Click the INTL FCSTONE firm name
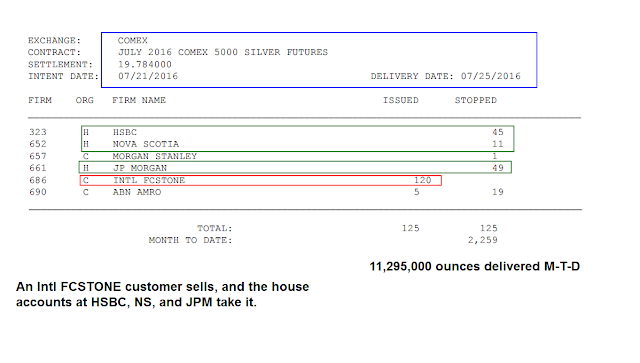The width and height of the screenshot is (640, 363). pos(149,180)
